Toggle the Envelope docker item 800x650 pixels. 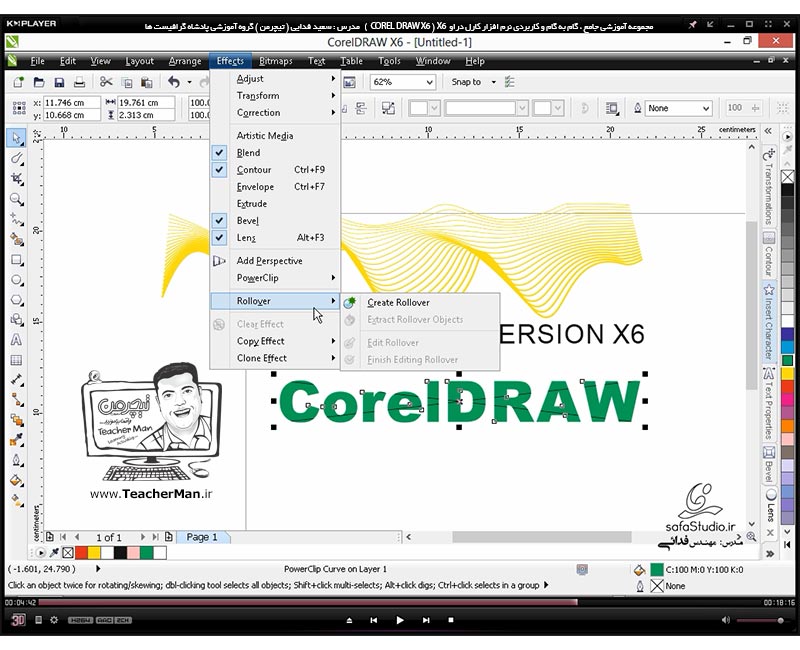(276, 187)
